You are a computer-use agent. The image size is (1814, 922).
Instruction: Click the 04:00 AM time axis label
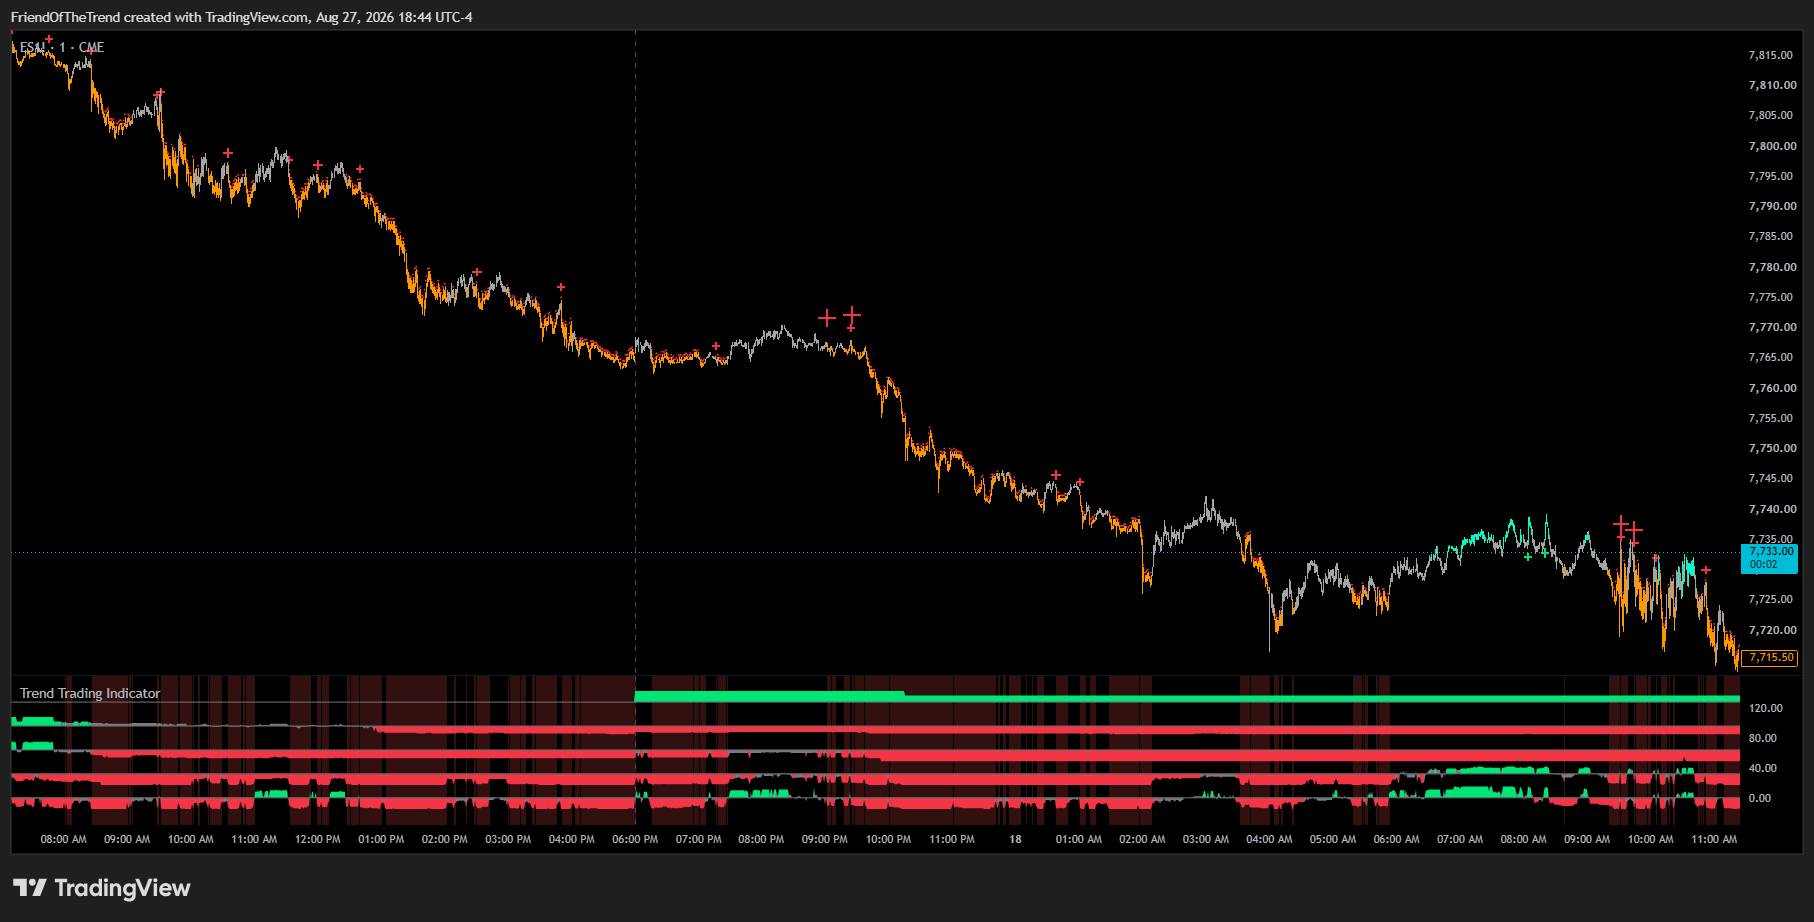[x=1269, y=839]
